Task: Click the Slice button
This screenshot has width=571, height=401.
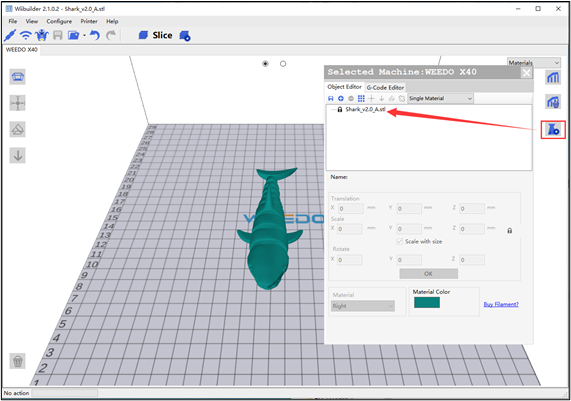Action: point(155,35)
